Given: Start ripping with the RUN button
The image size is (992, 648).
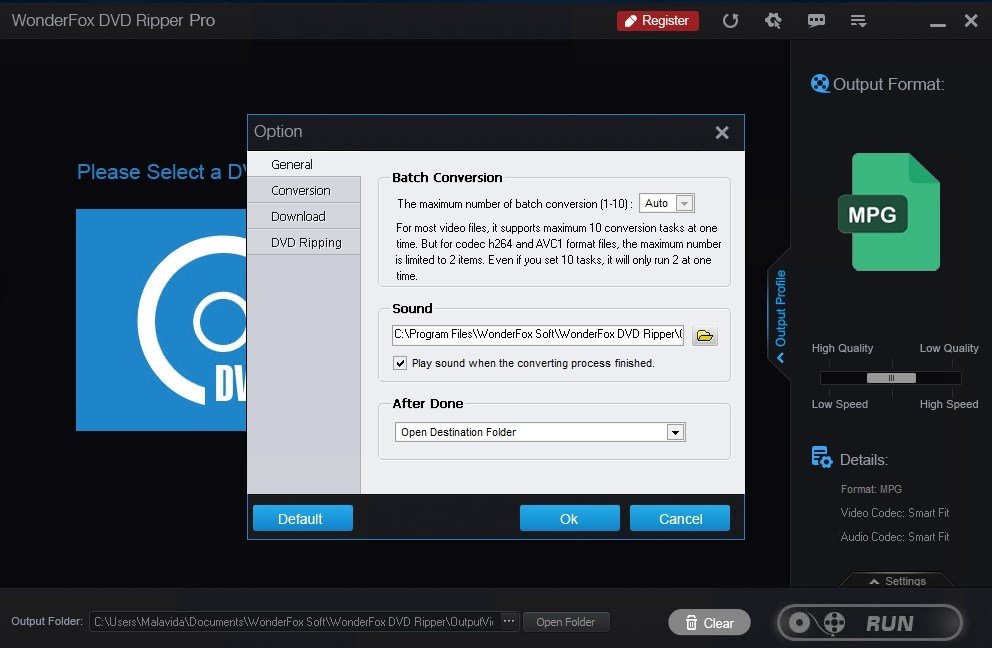Looking at the screenshot, I should [870, 623].
